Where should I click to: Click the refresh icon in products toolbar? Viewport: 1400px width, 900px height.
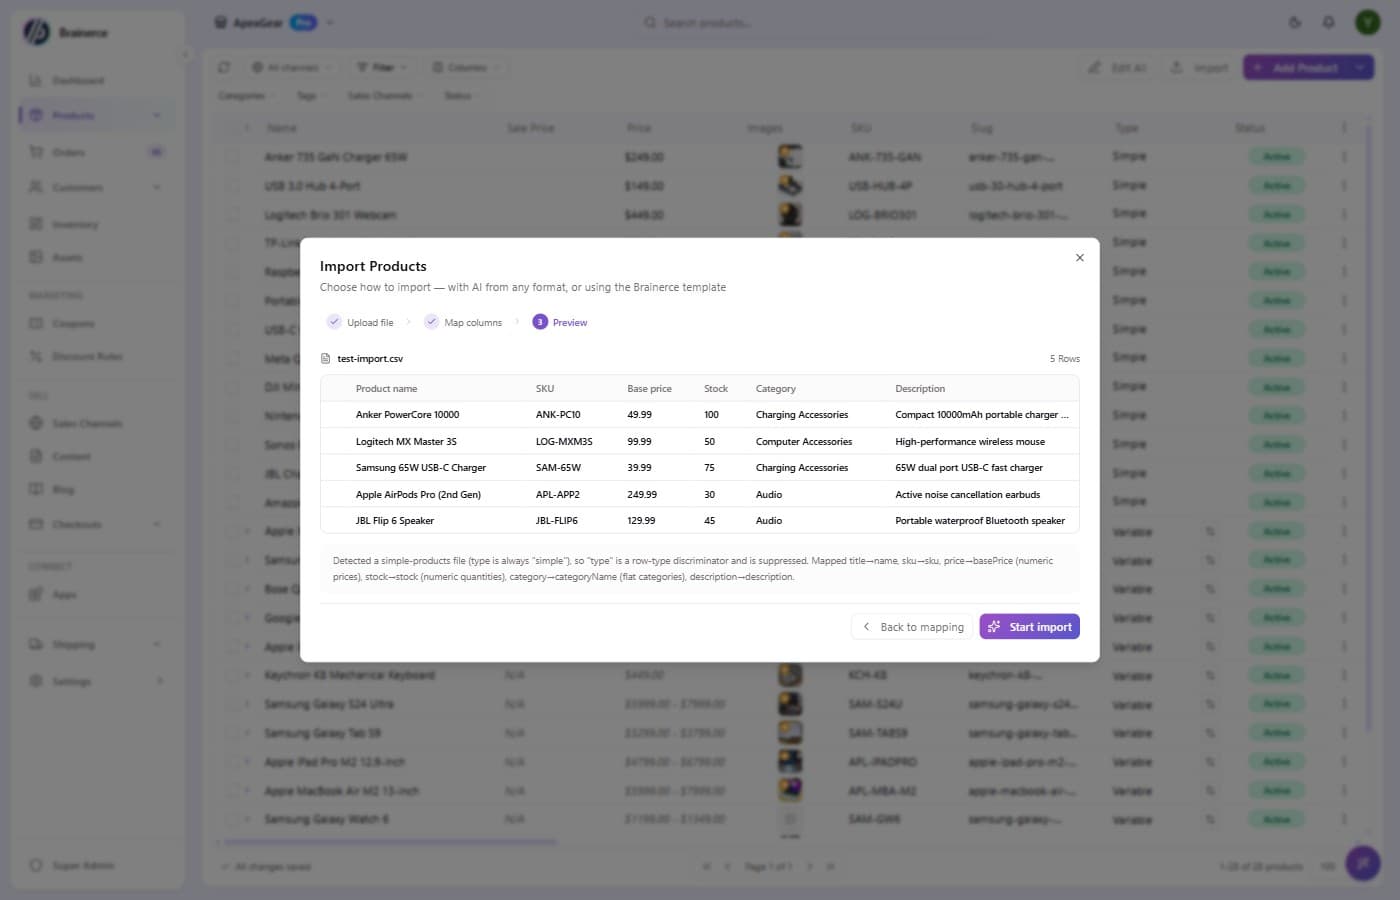coord(224,67)
